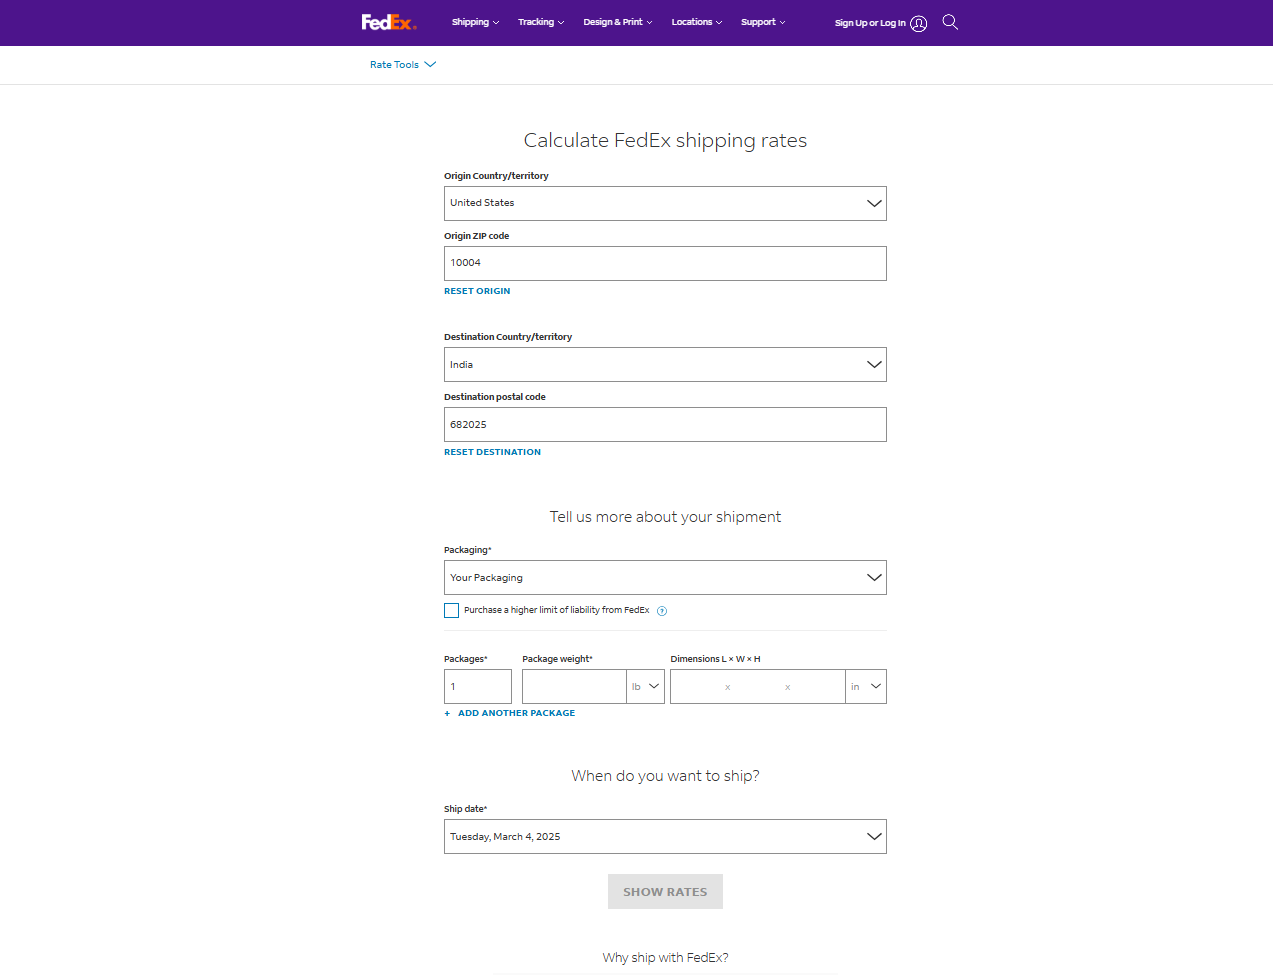
Task: Change the dimensions unit in dropdown
Action: pos(866,686)
